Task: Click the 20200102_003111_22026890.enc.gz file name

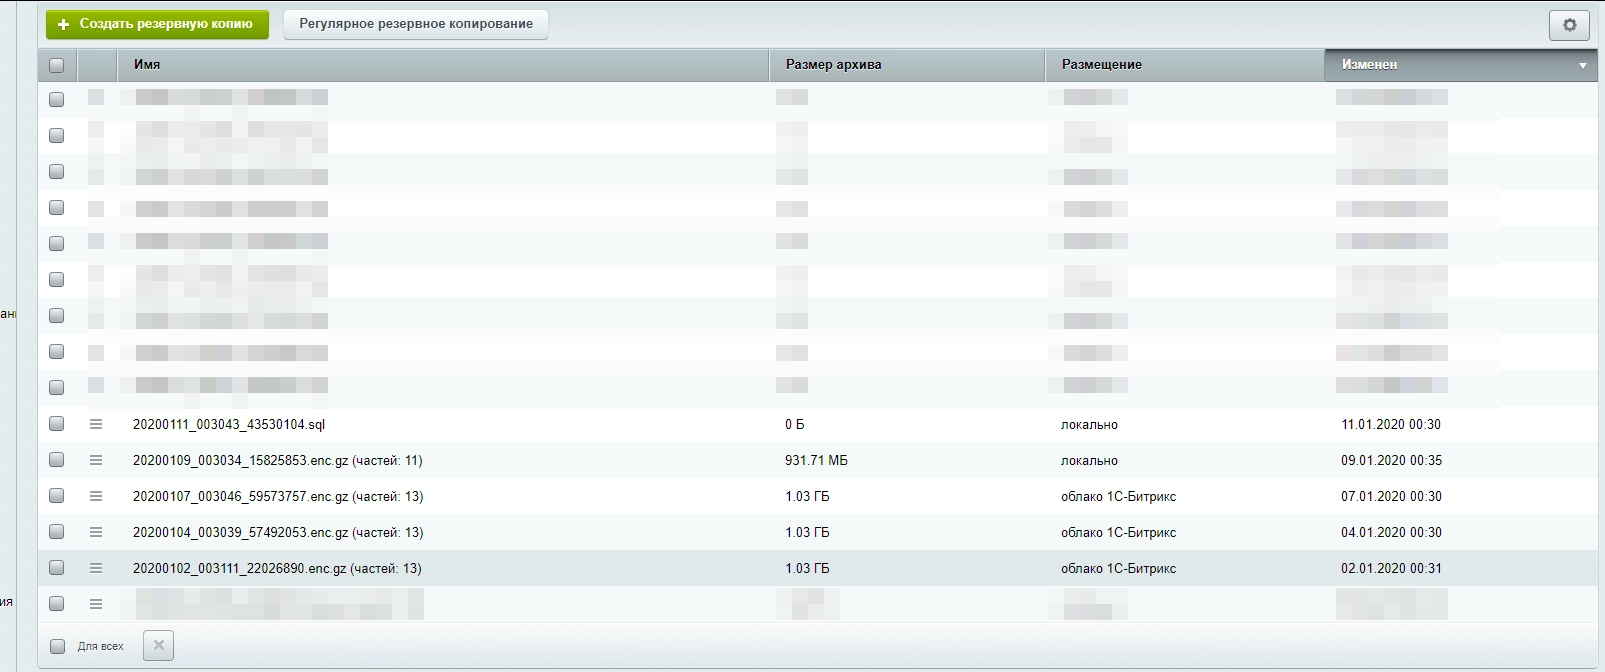Action: 277,568
